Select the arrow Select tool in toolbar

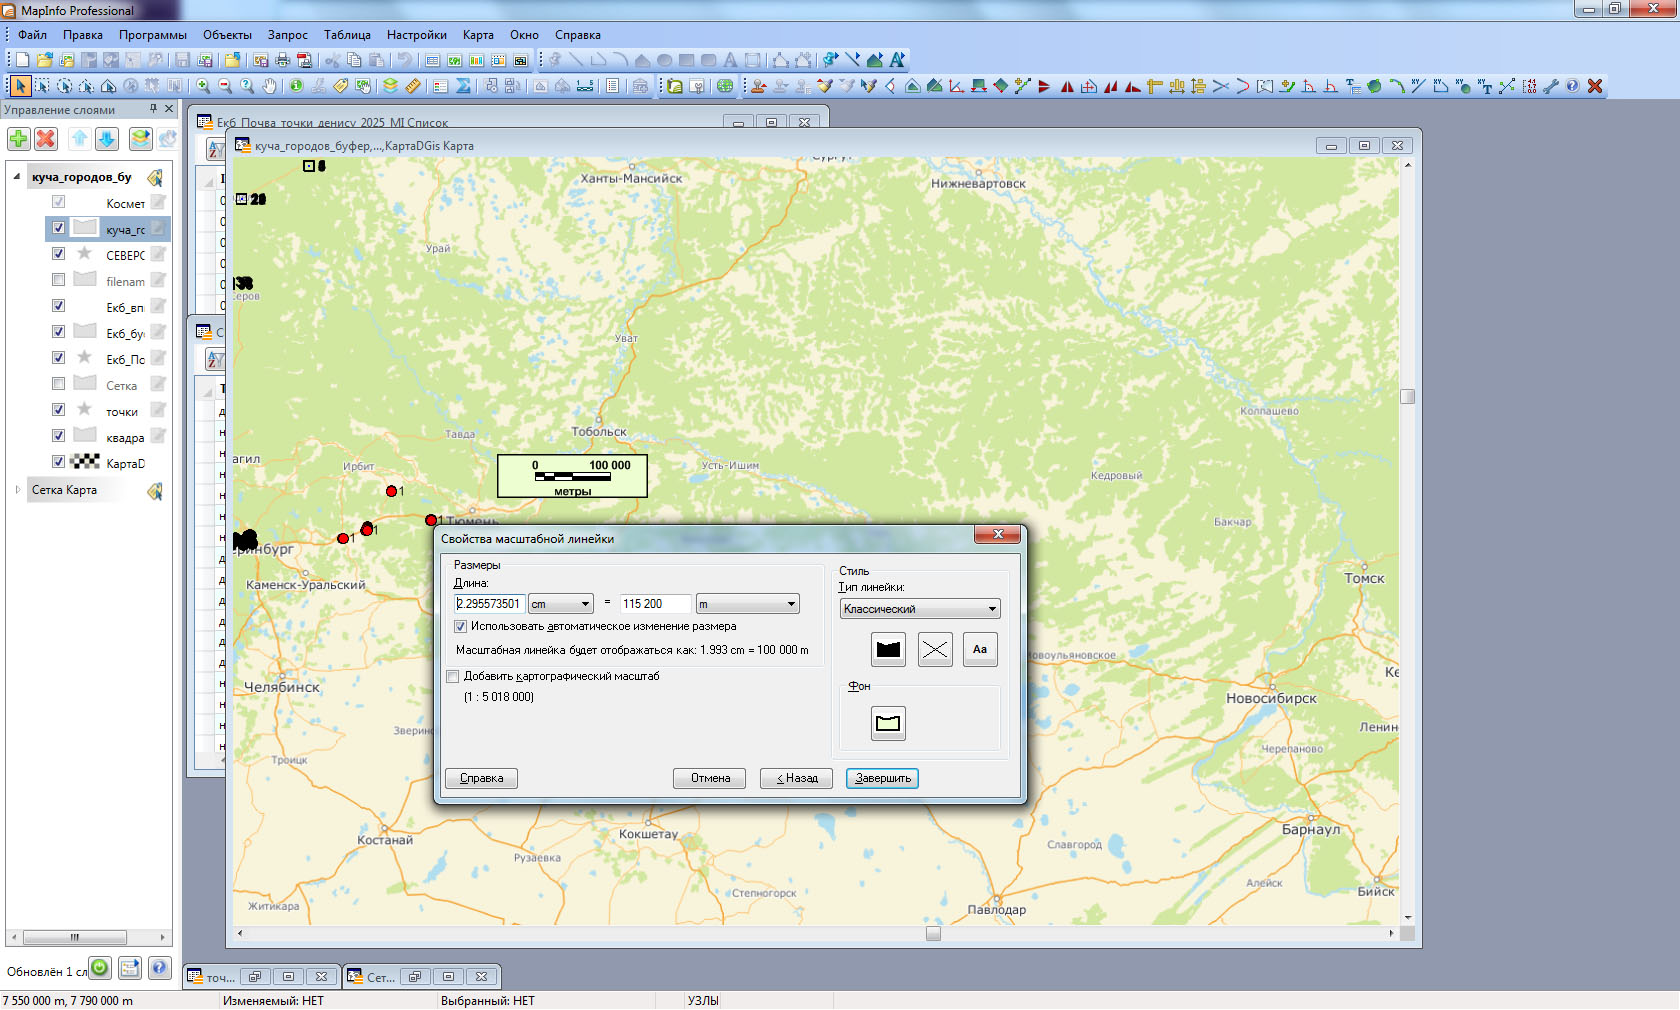pos(20,86)
